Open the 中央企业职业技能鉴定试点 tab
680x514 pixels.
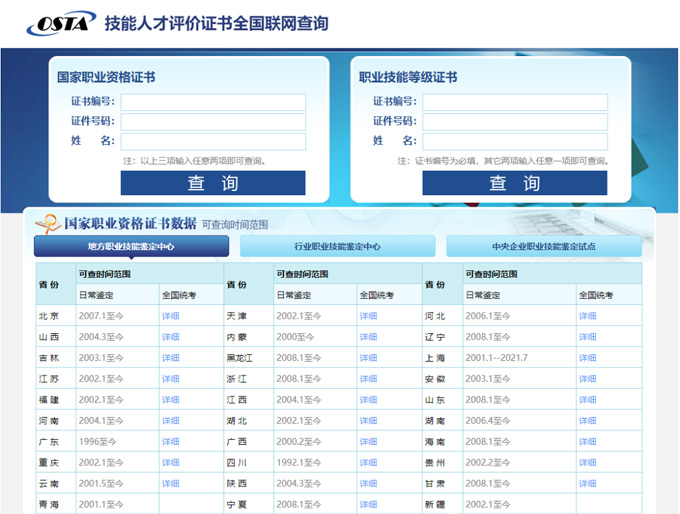(543, 246)
